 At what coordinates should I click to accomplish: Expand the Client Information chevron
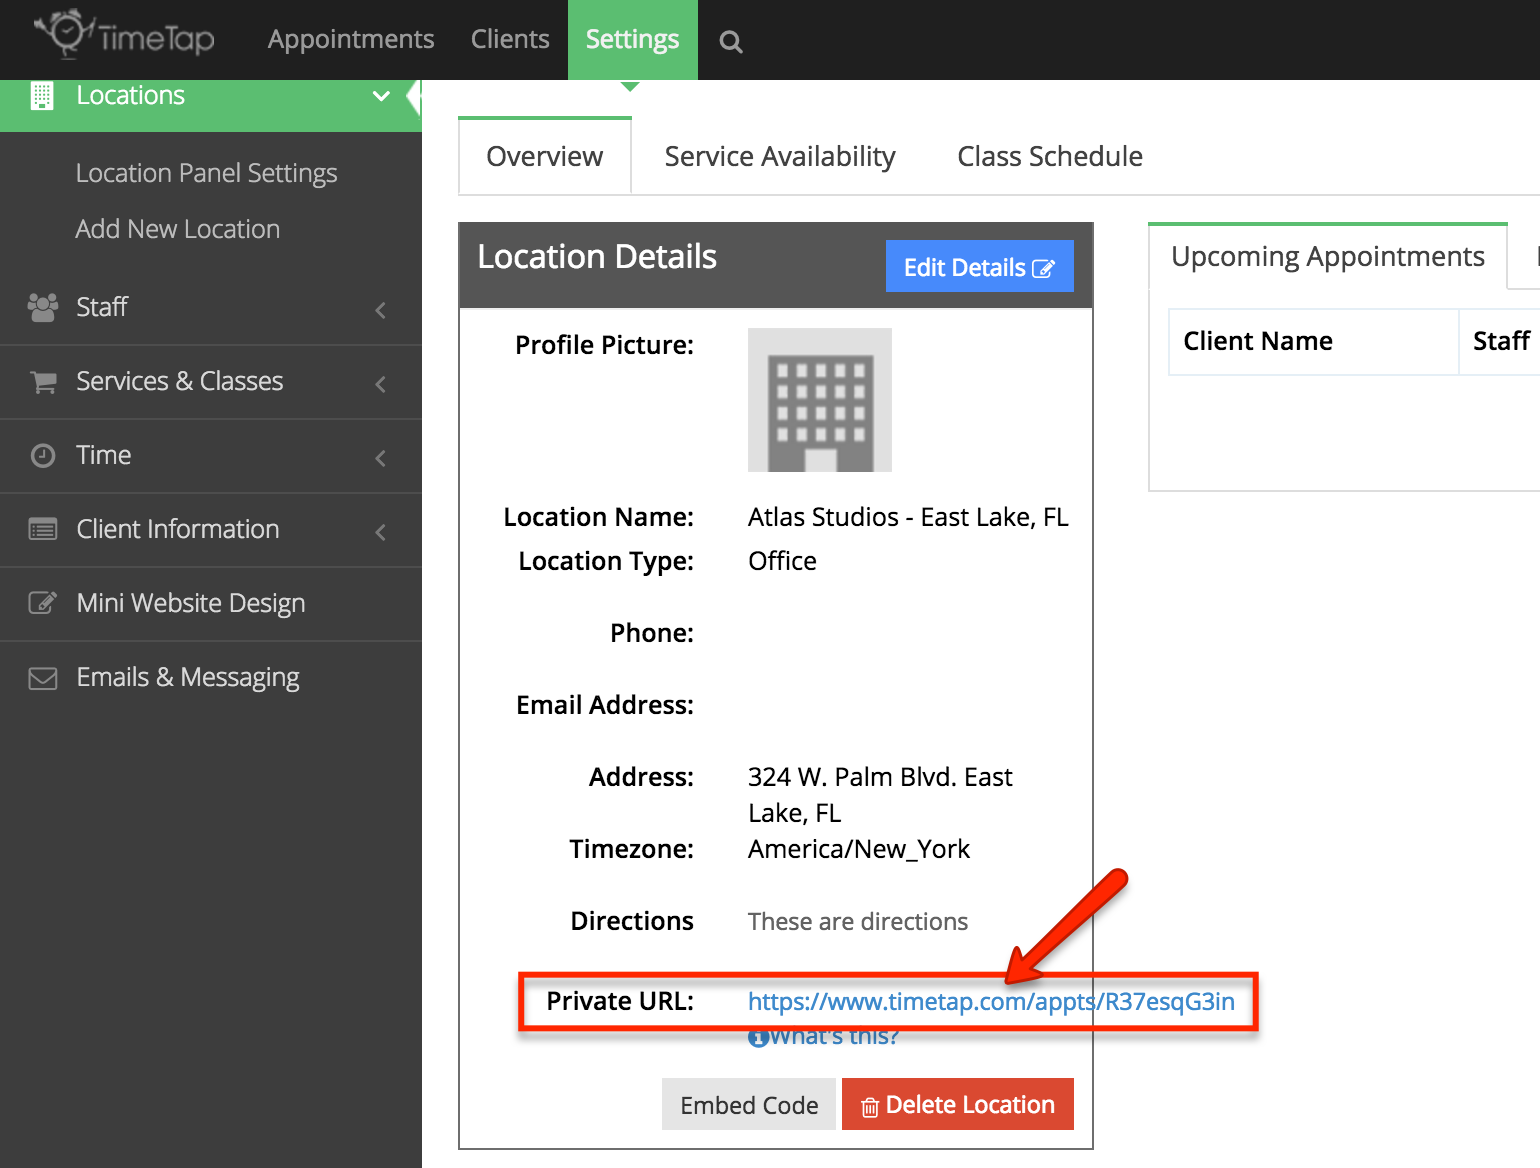381,532
